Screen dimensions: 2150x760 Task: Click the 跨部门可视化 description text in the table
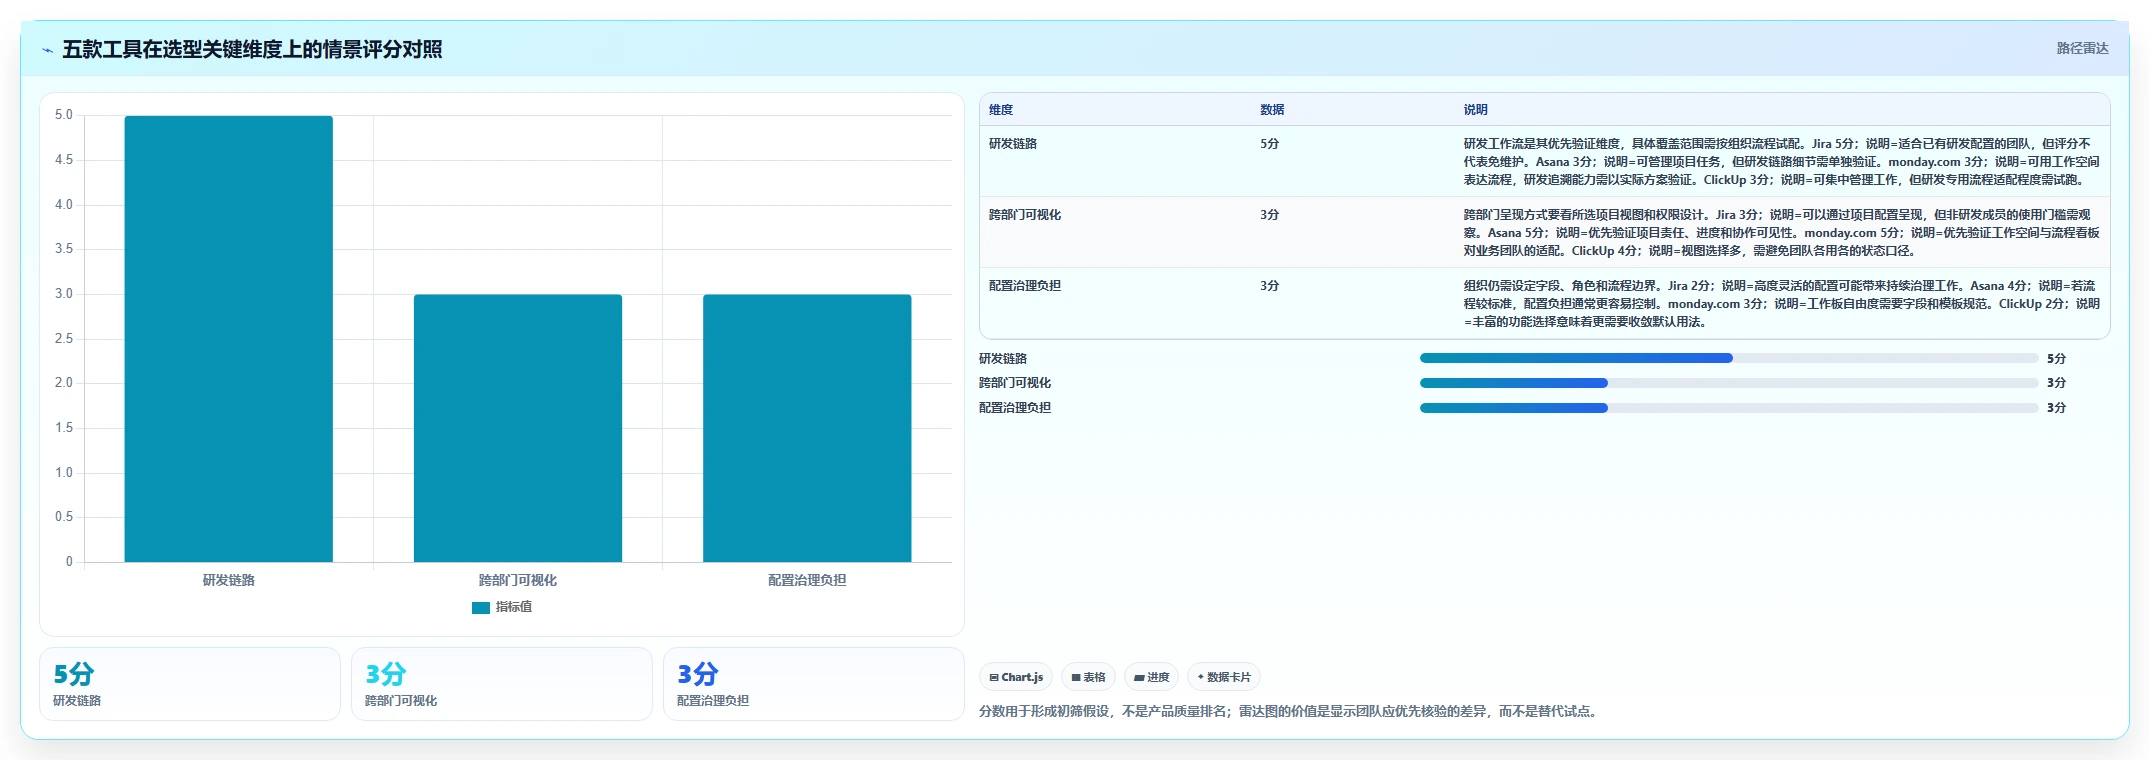pos(1781,233)
